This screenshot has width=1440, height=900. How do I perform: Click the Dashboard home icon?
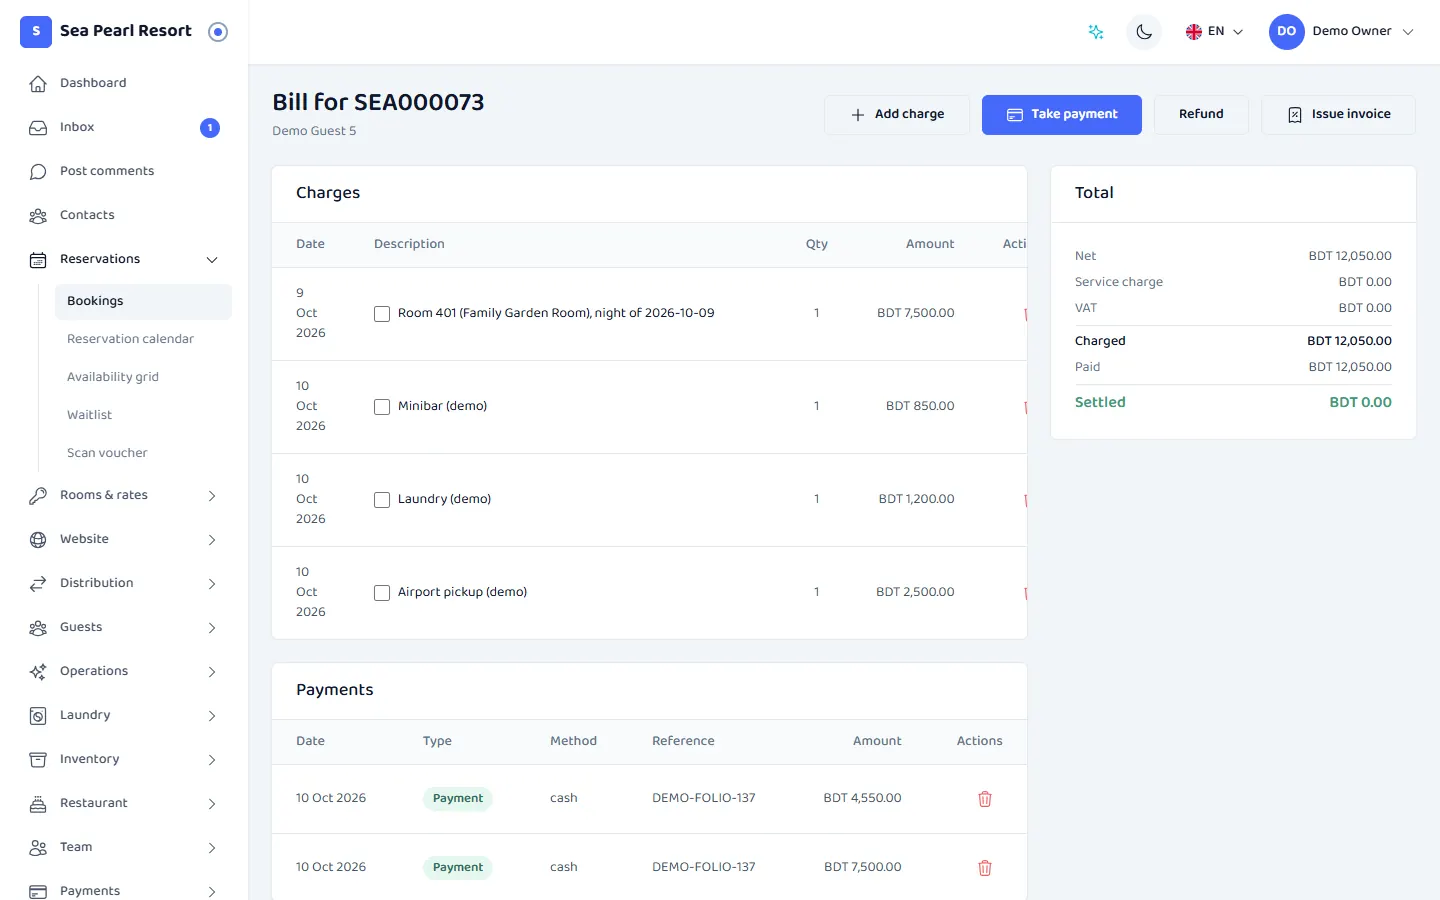tap(38, 84)
